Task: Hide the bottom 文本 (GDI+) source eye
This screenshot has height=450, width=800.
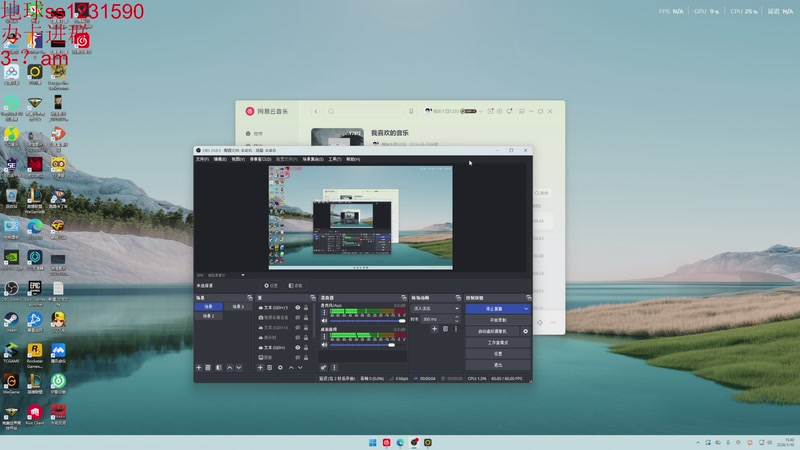Action: pos(297,347)
